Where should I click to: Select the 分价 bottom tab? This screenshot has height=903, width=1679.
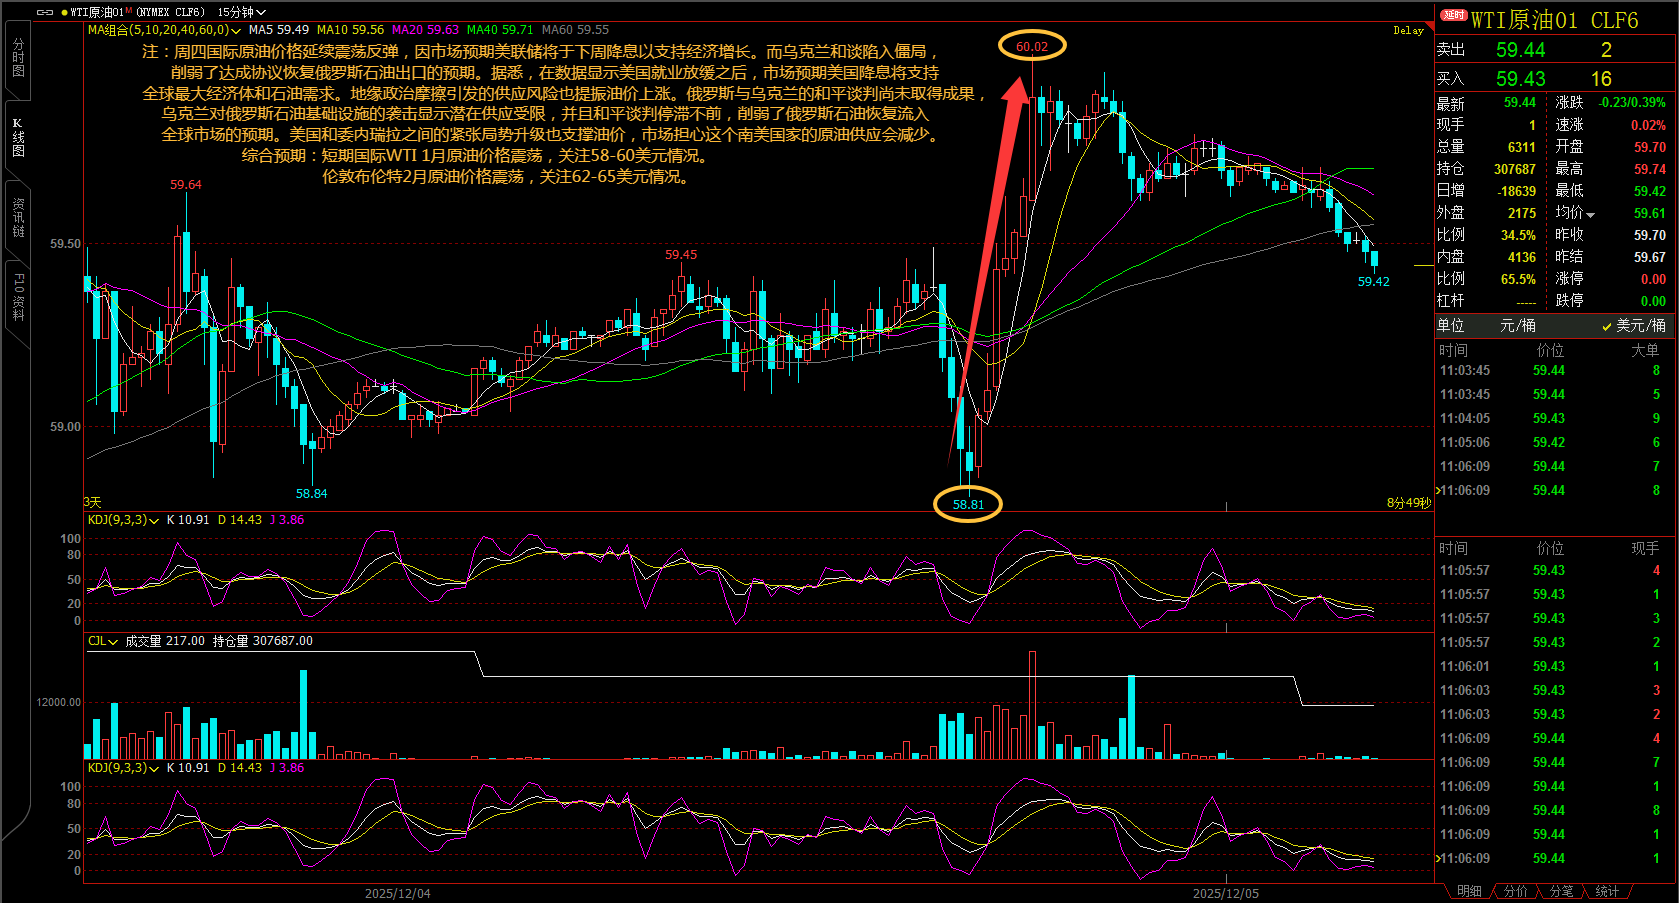coord(1515,891)
